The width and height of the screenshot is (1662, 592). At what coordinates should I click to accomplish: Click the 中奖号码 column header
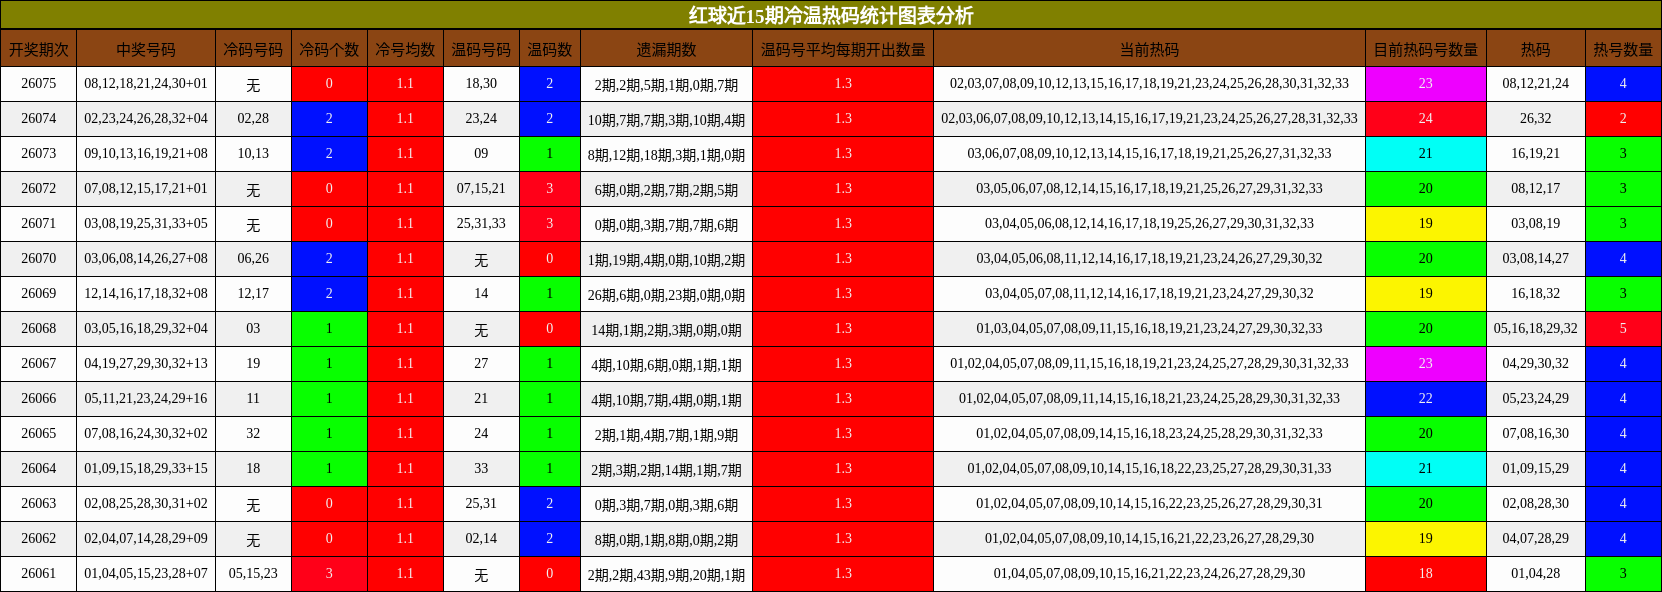coord(146,49)
